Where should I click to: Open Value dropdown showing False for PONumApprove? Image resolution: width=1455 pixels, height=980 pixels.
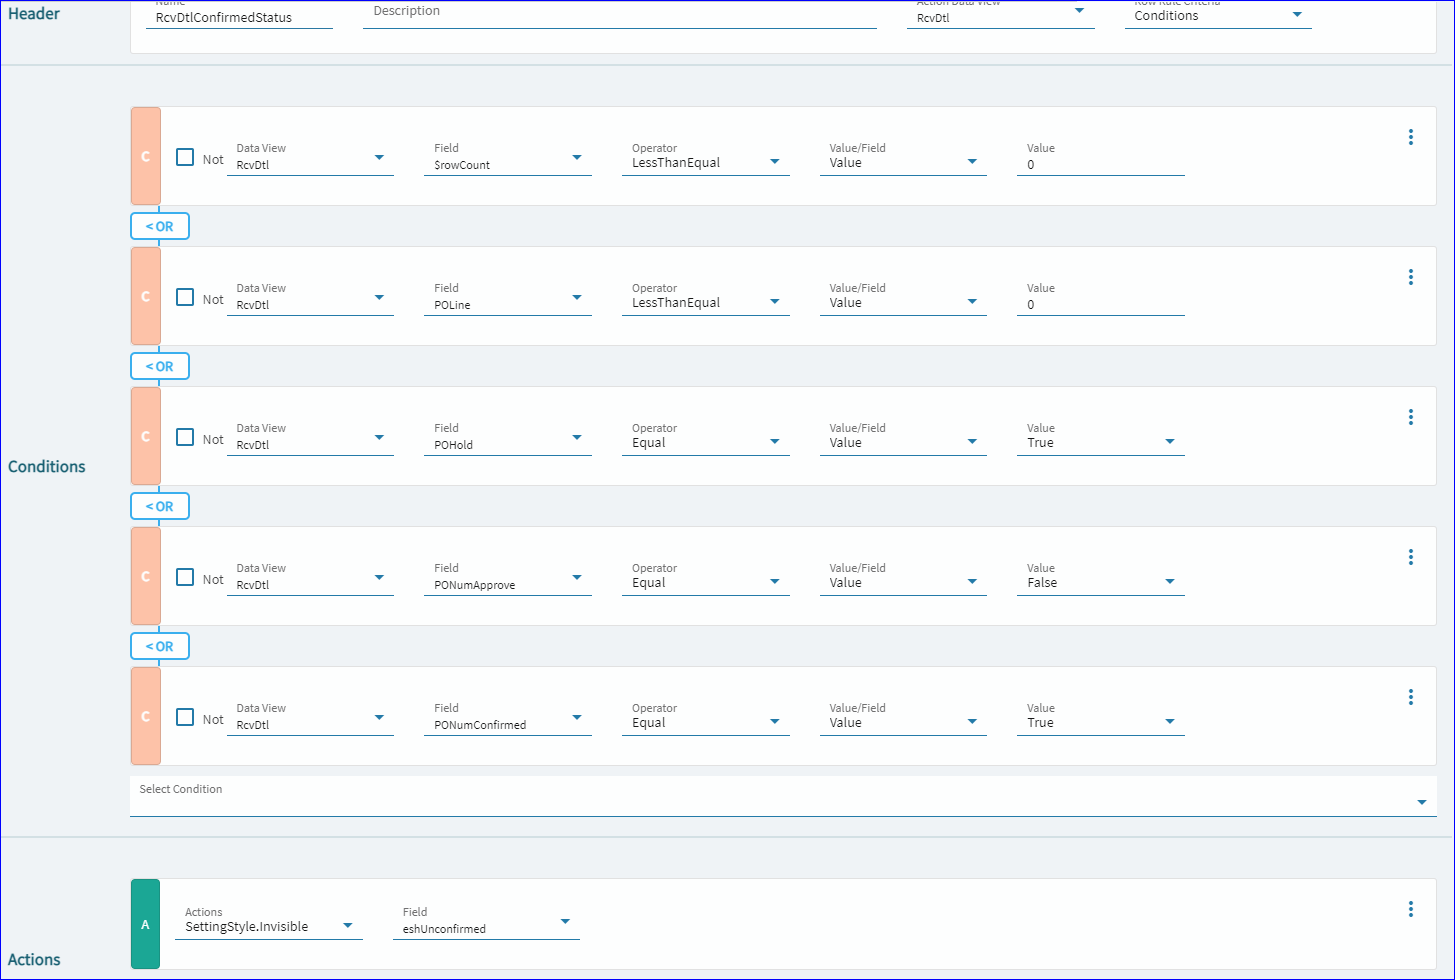coord(1101,578)
